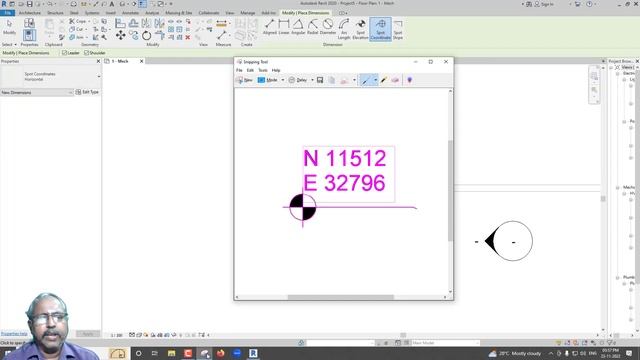Image resolution: width=640 pixels, height=360 pixels.
Task: Select the Angular dimension tool
Action: (298, 27)
